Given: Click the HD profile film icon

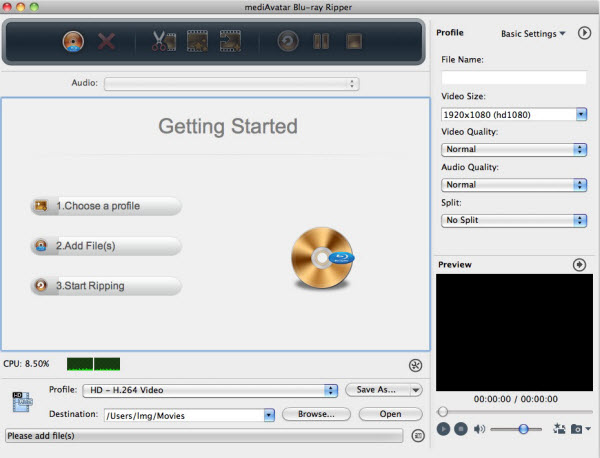Looking at the screenshot, I should point(22,401).
